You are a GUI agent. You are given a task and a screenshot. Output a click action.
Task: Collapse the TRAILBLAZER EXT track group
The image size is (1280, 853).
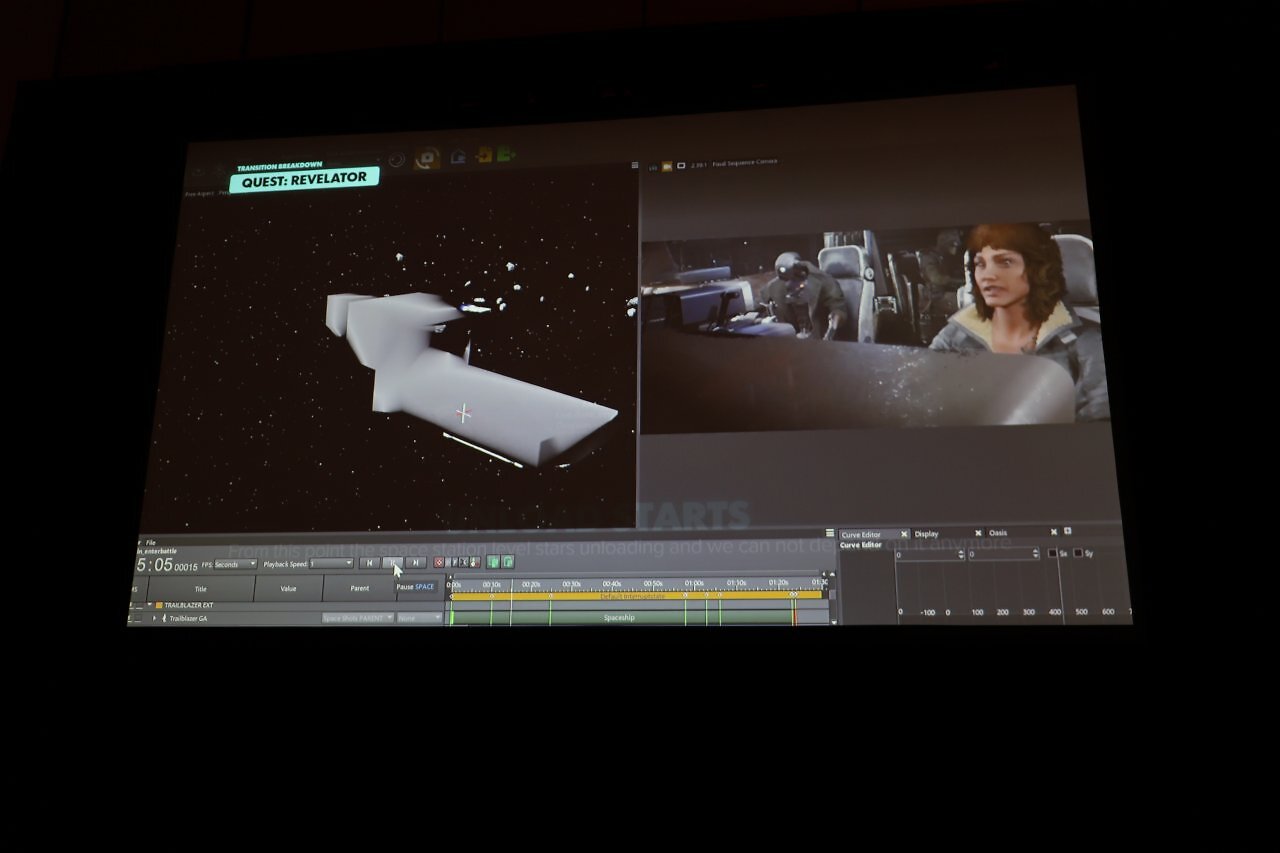(x=150, y=605)
